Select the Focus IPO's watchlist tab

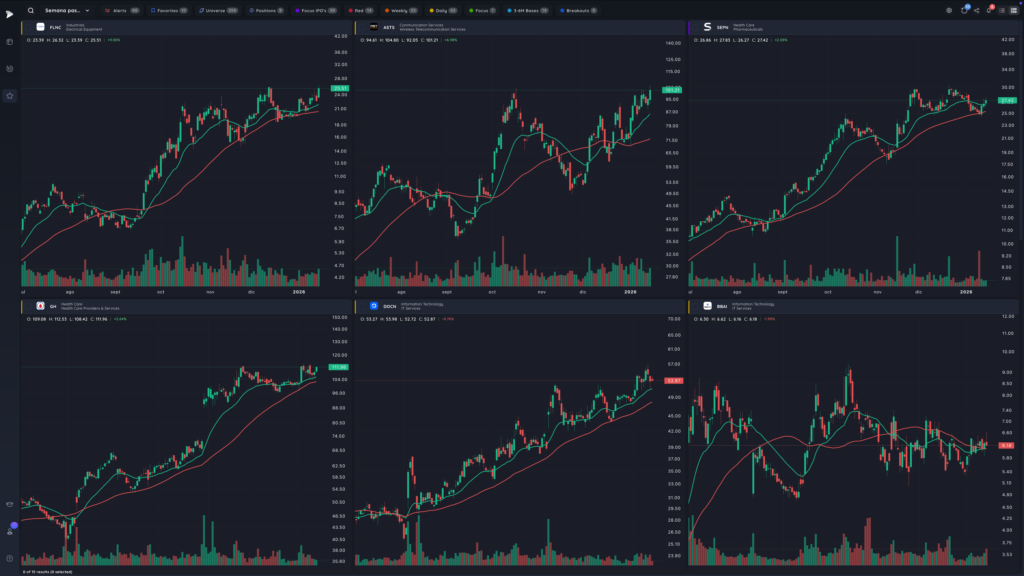point(316,10)
